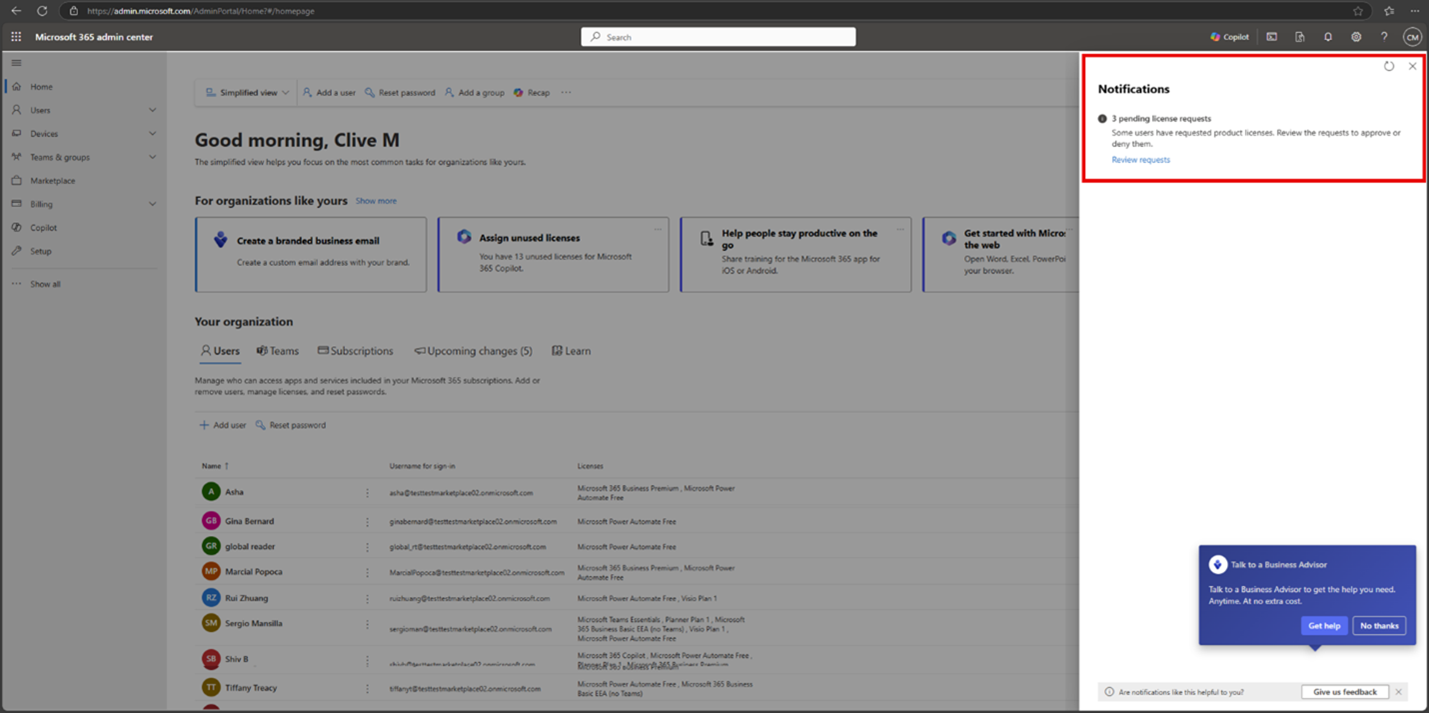Click the GR avatar for global reader

coord(211,547)
